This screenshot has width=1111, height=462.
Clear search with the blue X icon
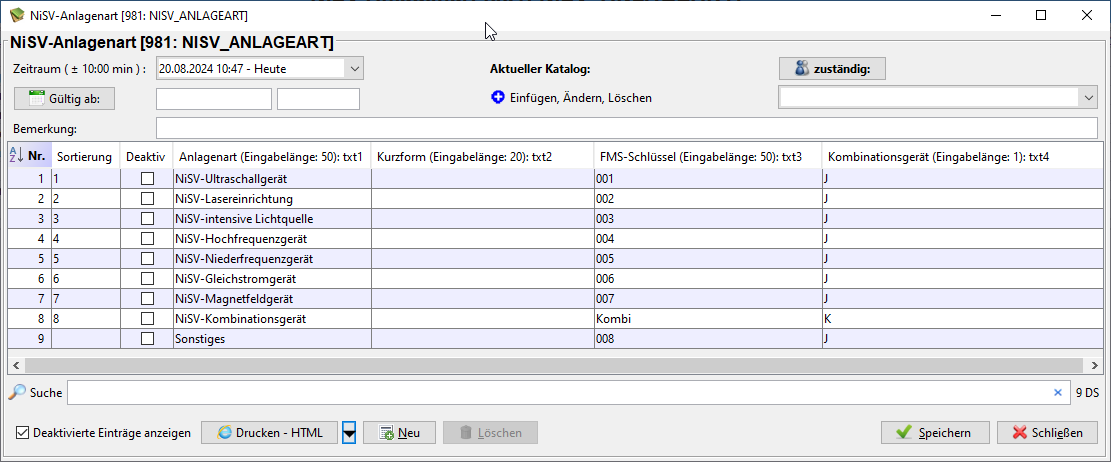pos(1058,393)
